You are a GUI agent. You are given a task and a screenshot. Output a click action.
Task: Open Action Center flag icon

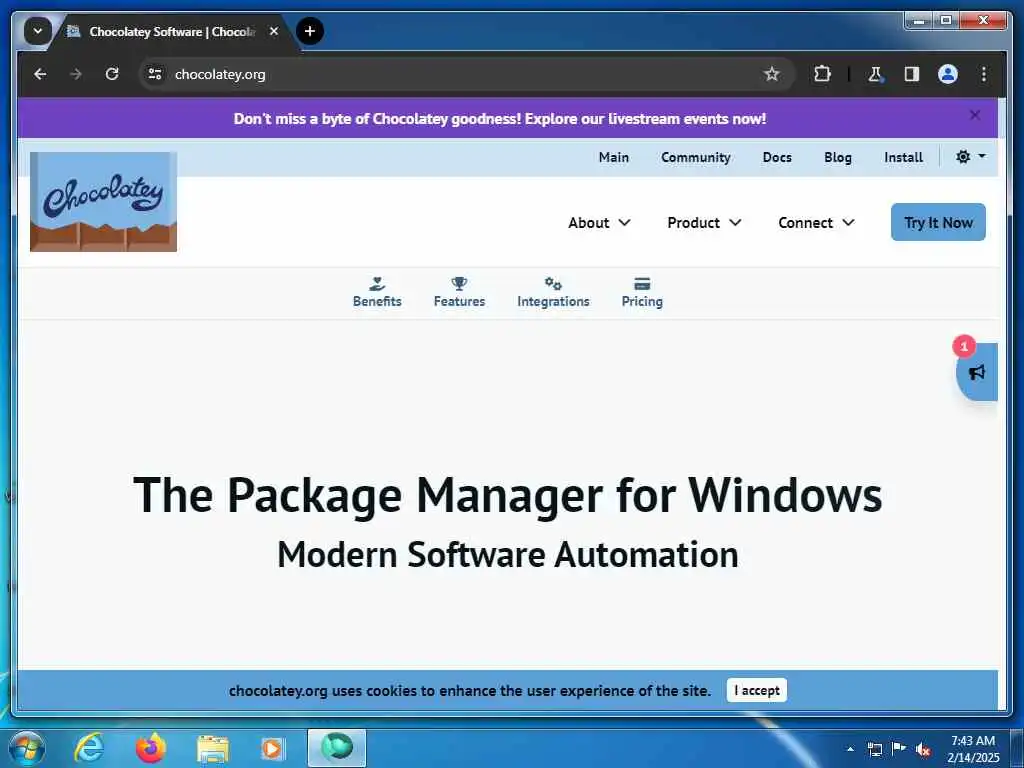coord(899,748)
